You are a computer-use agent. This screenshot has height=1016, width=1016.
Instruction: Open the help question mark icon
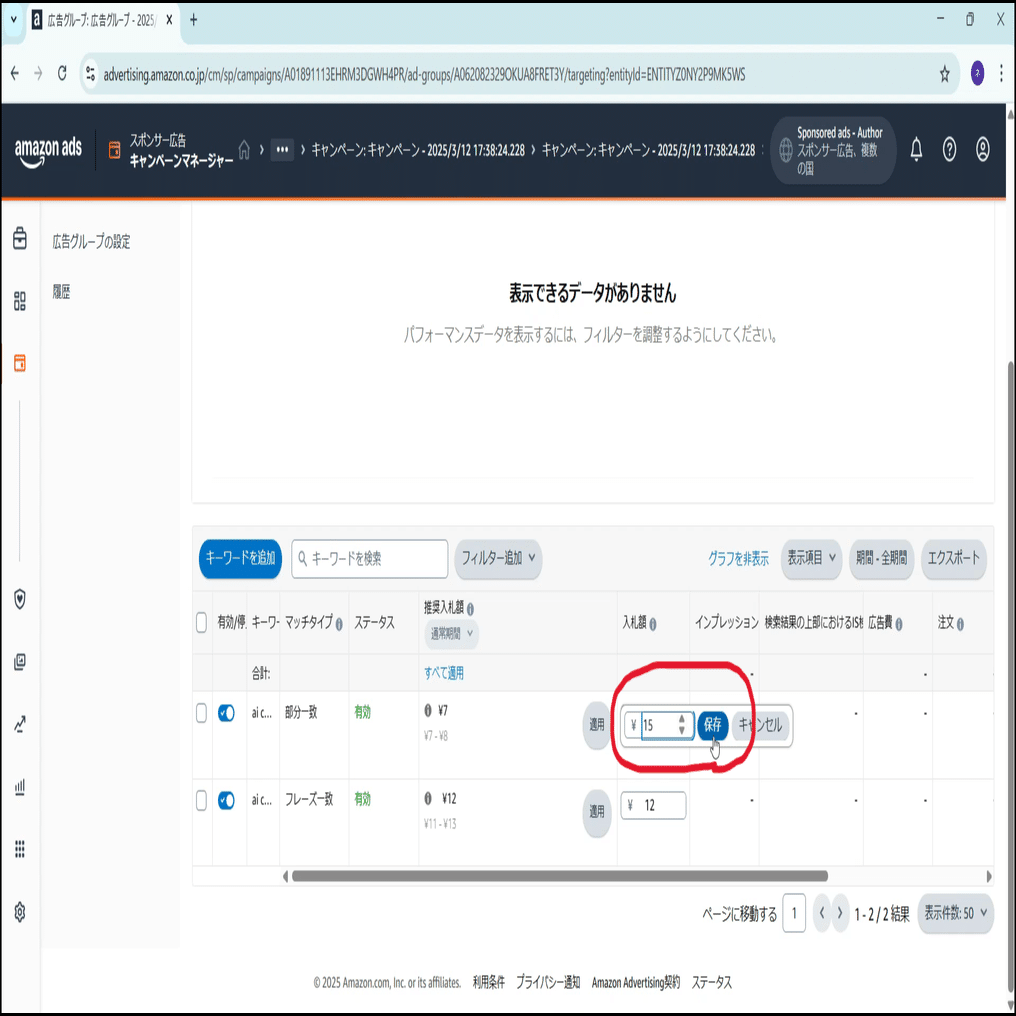(x=949, y=150)
